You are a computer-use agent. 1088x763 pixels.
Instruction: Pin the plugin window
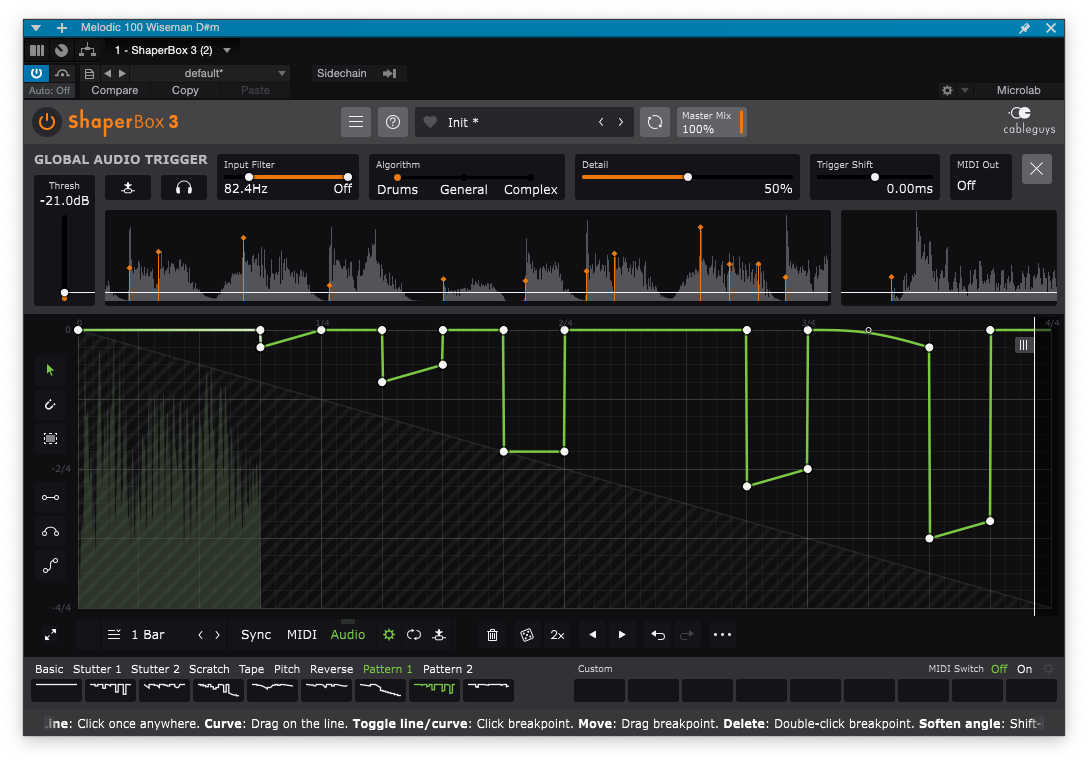[x=1024, y=28]
